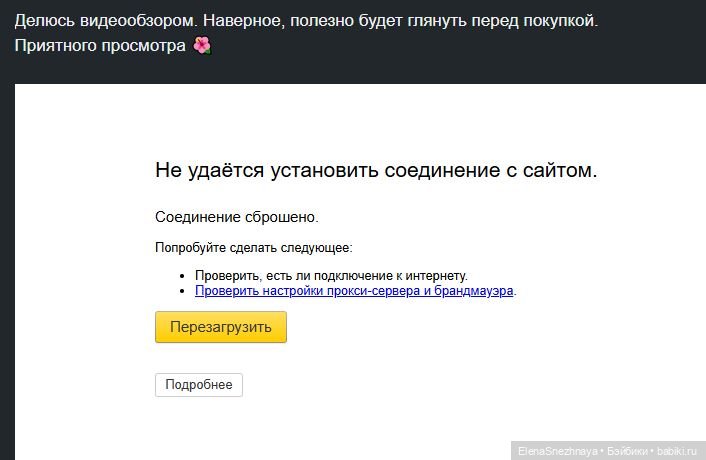706x460 pixels.
Task: Click the word сайтом in the heading
Action: [x=560, y=171]
